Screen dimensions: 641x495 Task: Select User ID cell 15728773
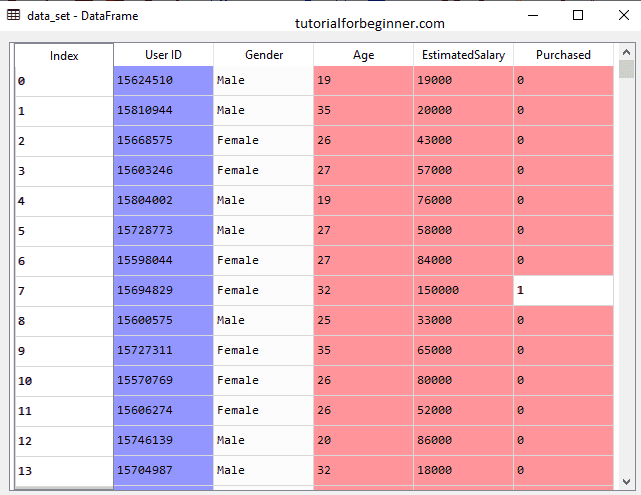tap(164, 231)
